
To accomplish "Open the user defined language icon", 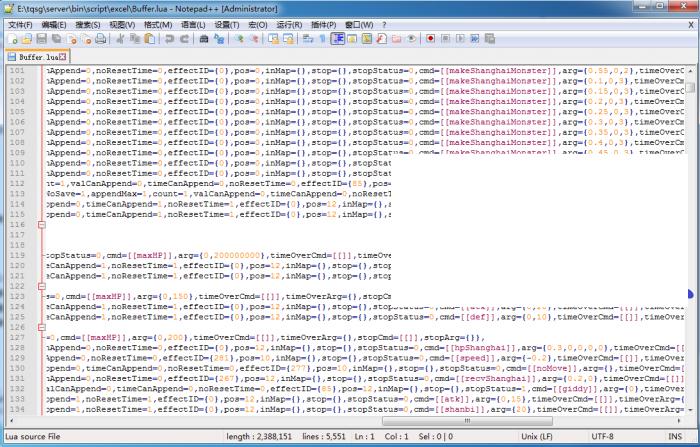I will [x=352, y=39].
